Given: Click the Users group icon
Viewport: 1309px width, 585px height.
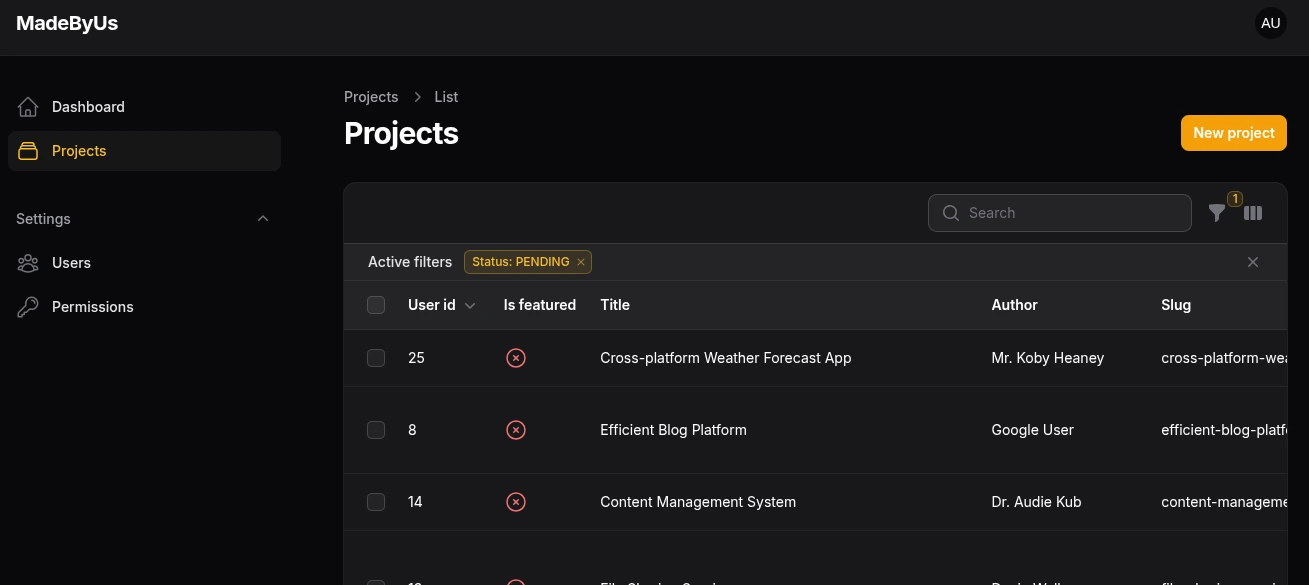Looking at the screenshot, I should tap(28, 263).
